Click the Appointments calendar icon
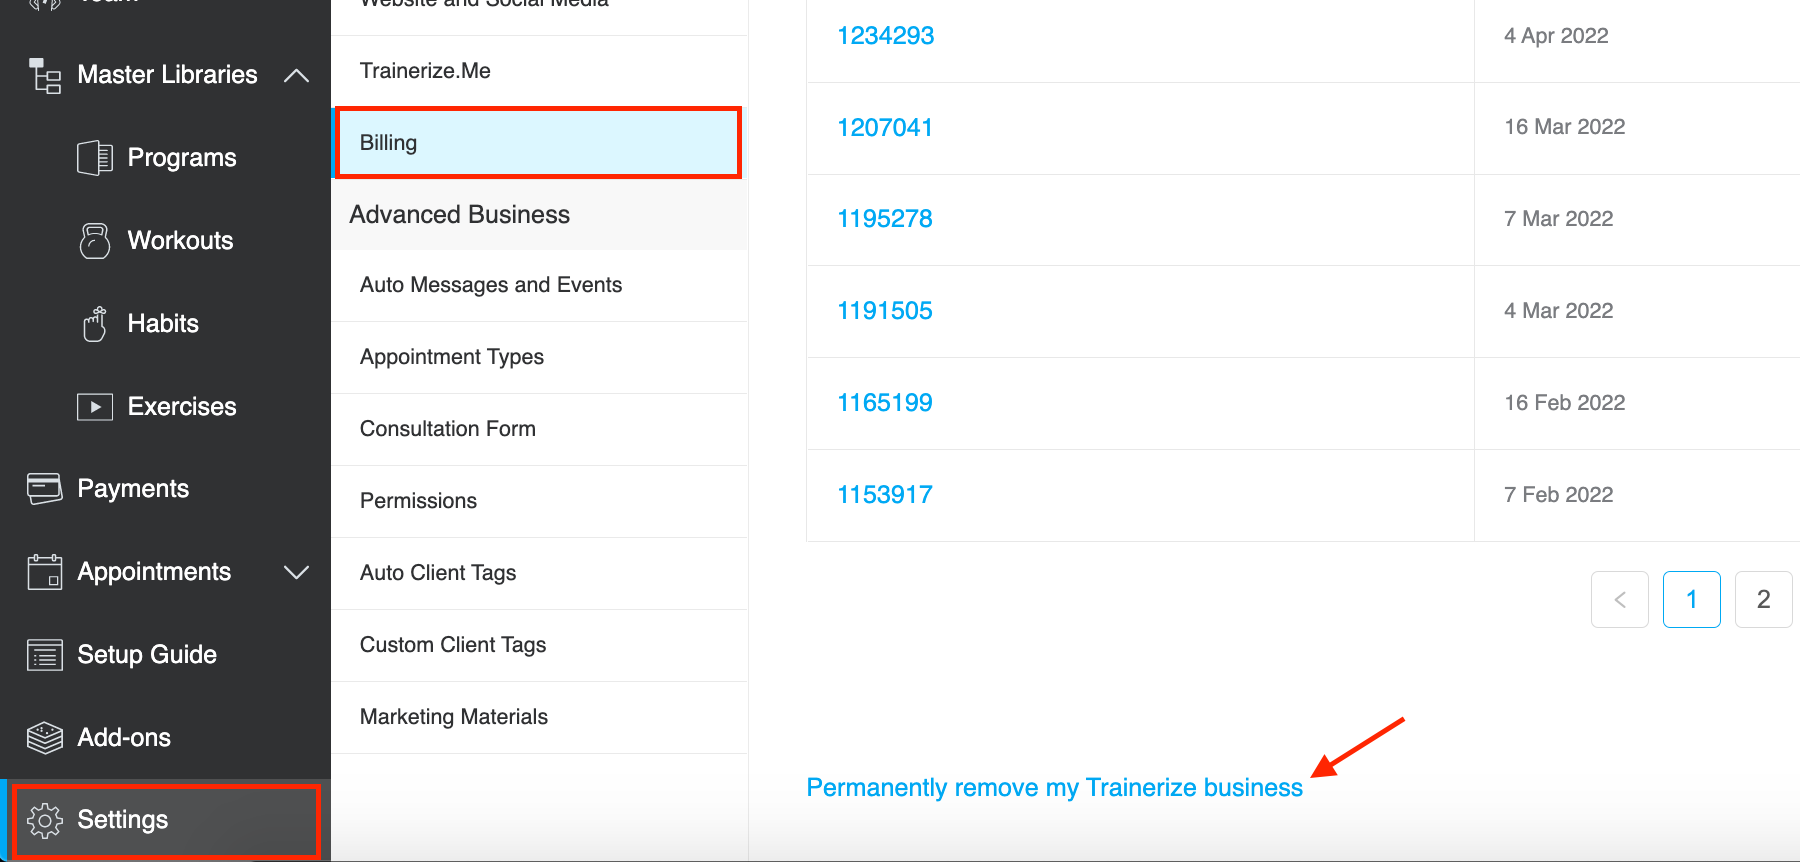 point(45,572)
